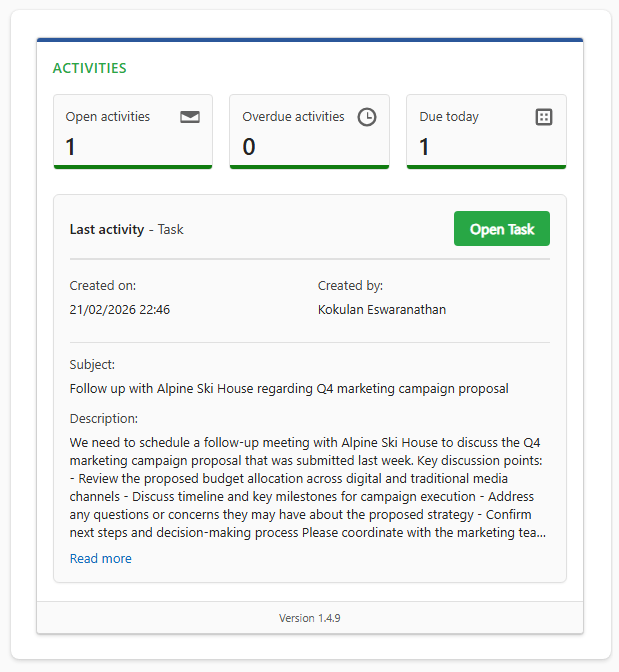This screenshot has height=672, width=619.
Task: Click the Created by label
Action: pos(350,285)
